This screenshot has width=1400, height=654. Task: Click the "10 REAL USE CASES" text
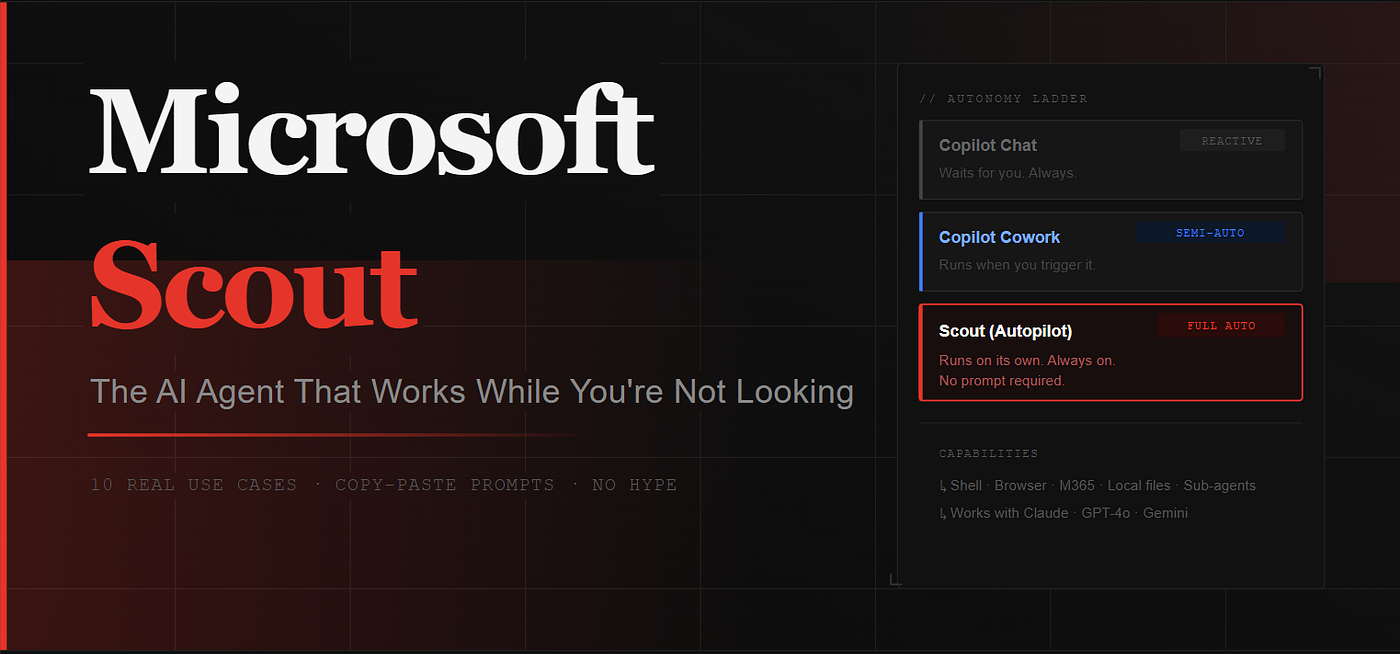[193, 485]
